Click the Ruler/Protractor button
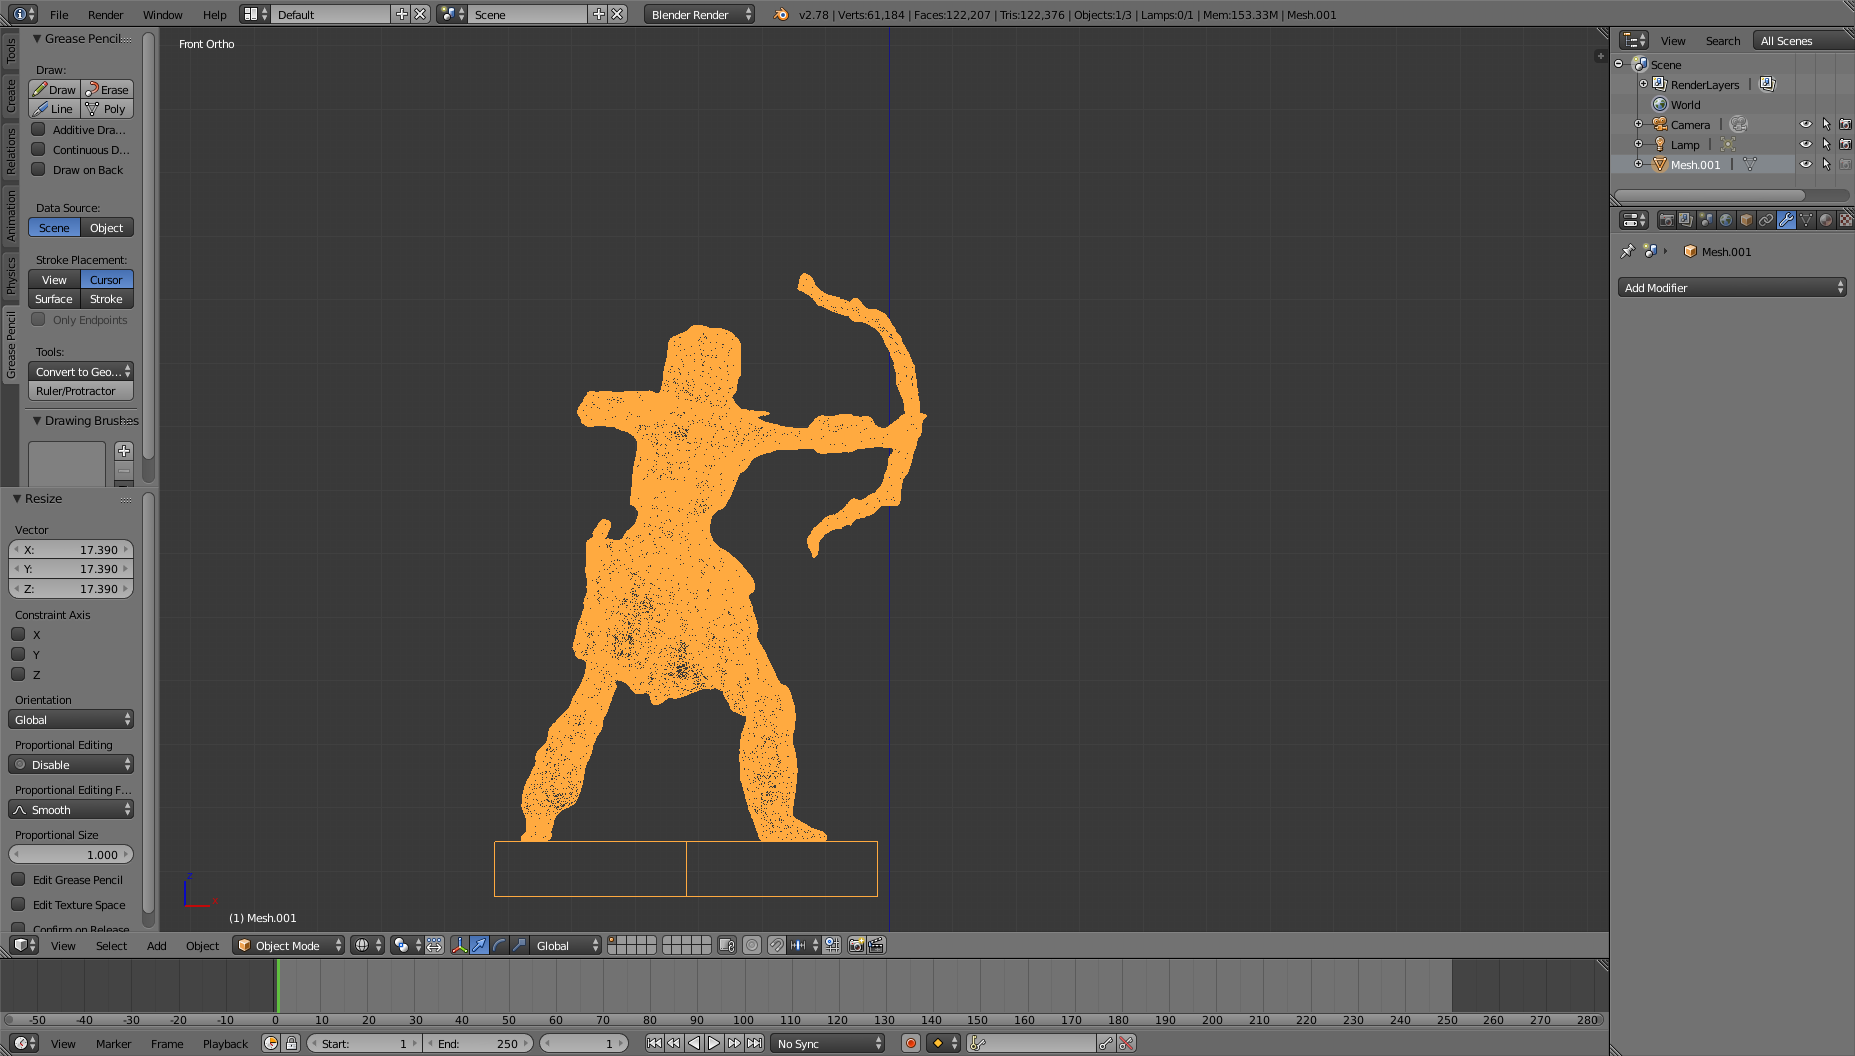 click(x=81, y=390)
